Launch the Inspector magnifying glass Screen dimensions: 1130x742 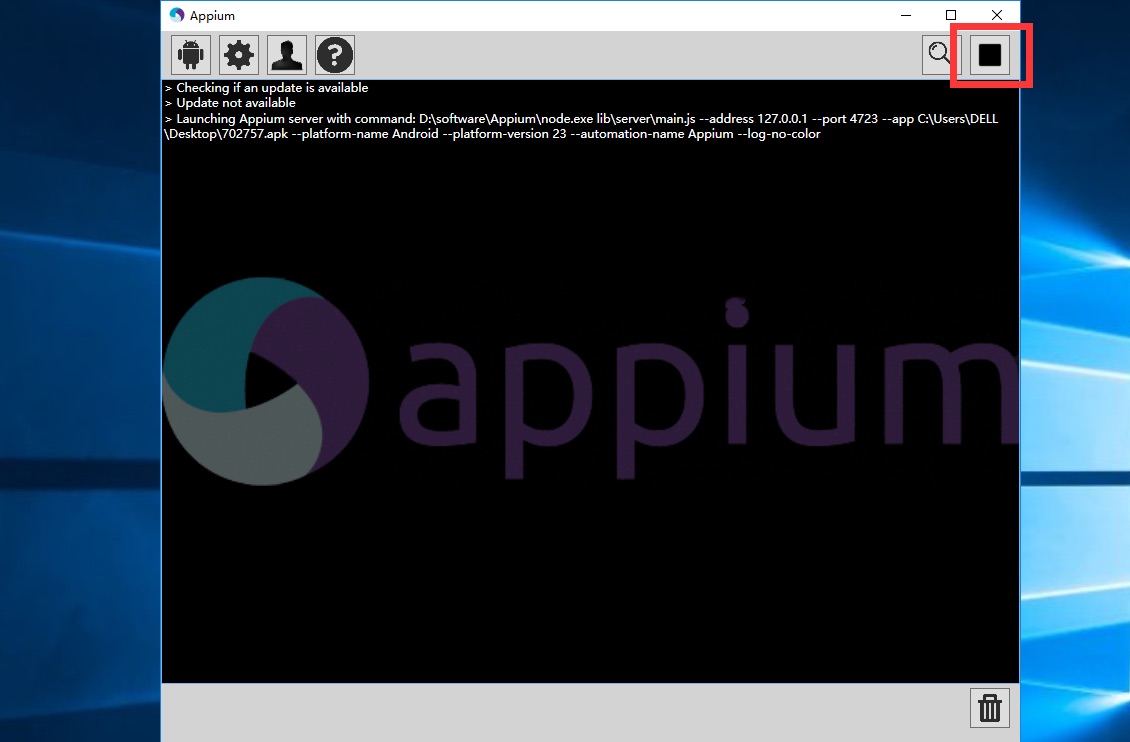tap(941, 55)
